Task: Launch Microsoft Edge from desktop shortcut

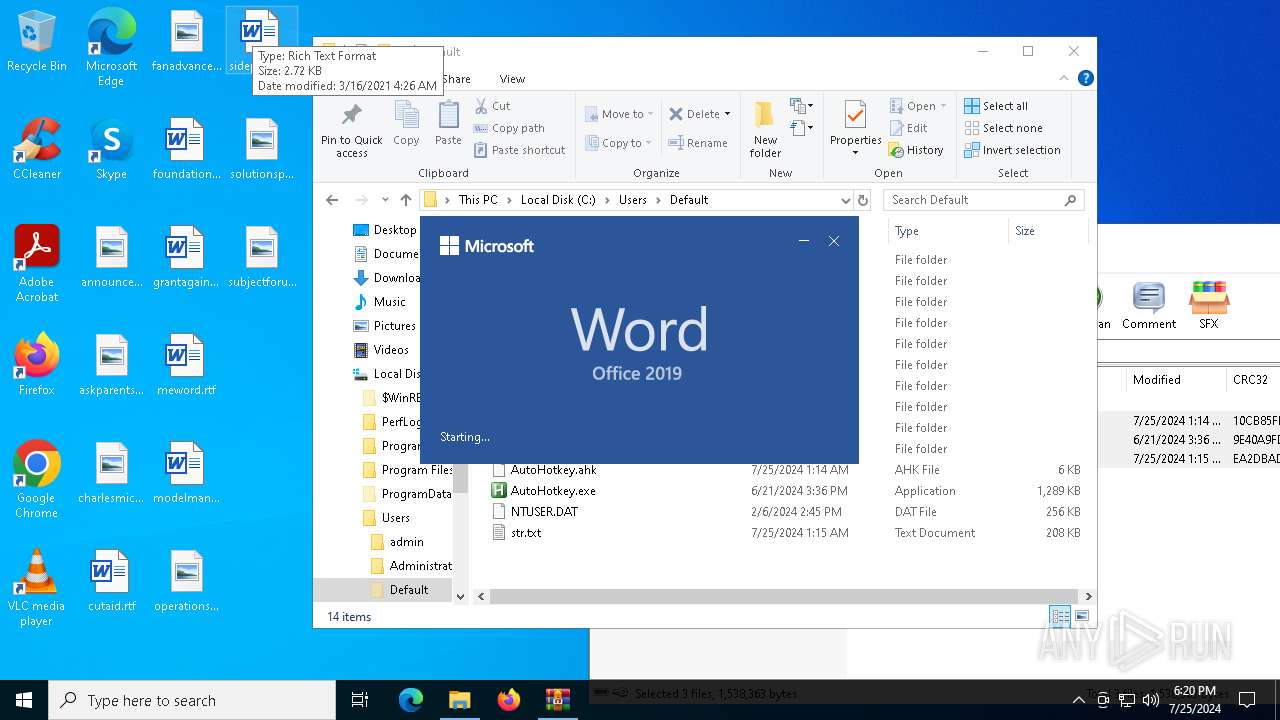Action: coord(111,48)
